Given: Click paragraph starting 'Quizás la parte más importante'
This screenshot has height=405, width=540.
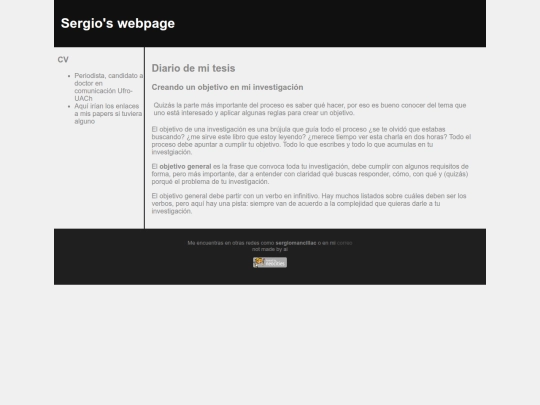Looking at the screenshot, I should click(310, 109).
